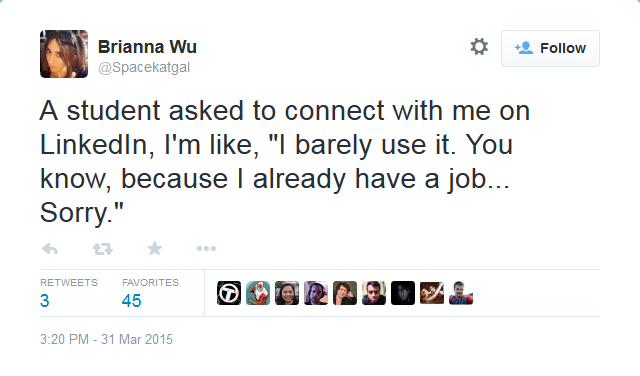
Task: Open Brianna Wu's profile picture
Action: pyautogui.click(x=64, y=54)
